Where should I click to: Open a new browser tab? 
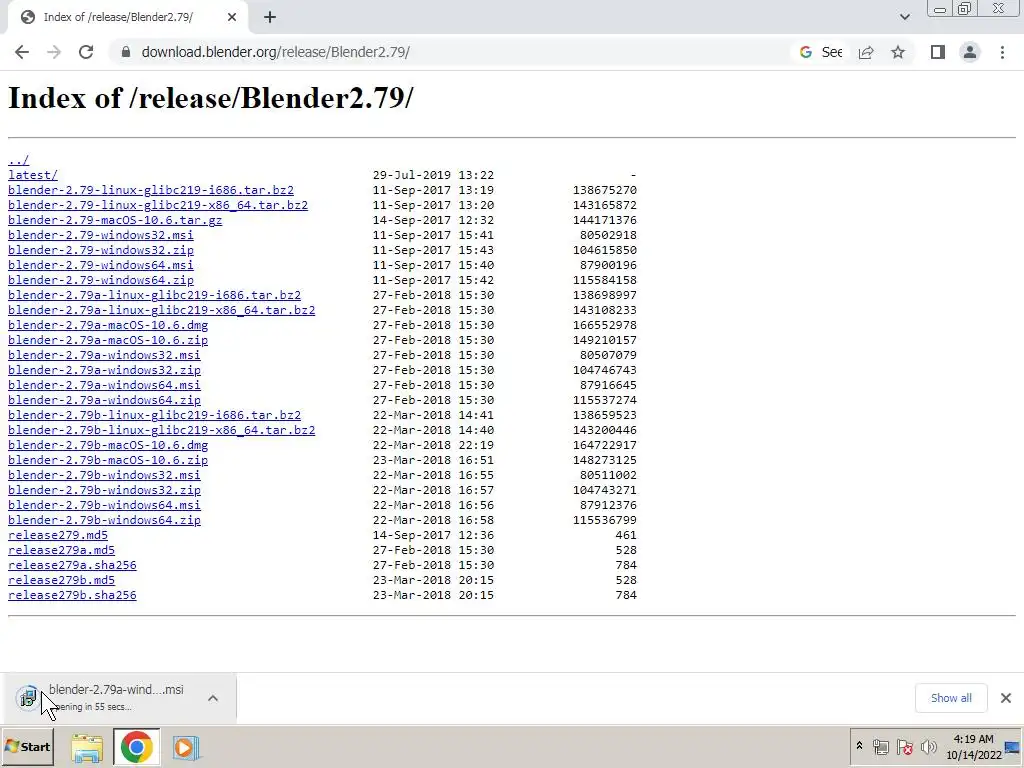click(270, 18)
